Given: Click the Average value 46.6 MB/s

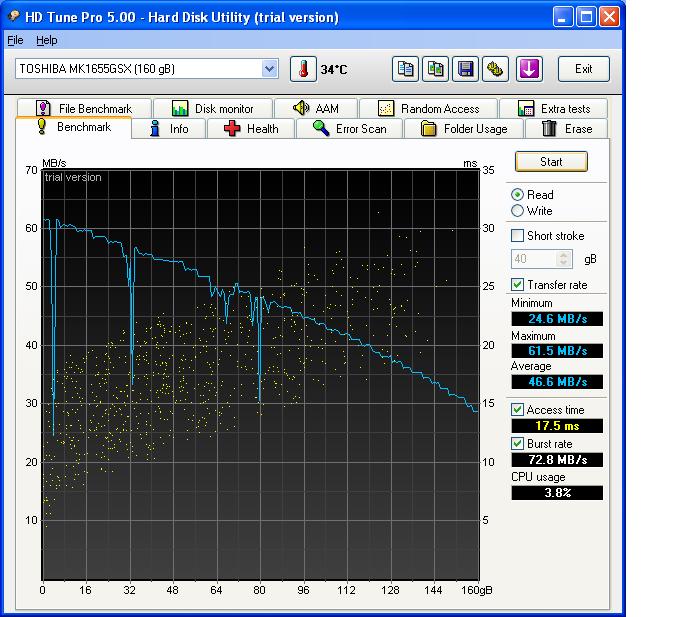Looking at the screenshot, I should point(557,382).
